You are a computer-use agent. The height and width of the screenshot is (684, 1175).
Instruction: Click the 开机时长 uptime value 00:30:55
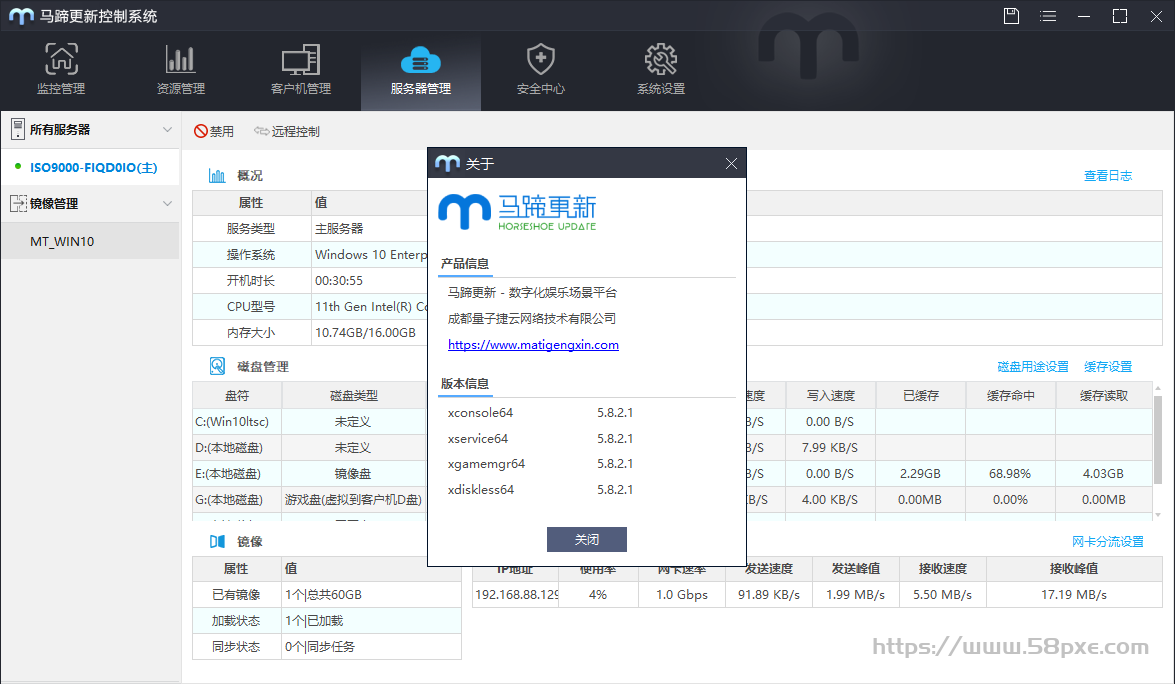(x=339, y=281)
